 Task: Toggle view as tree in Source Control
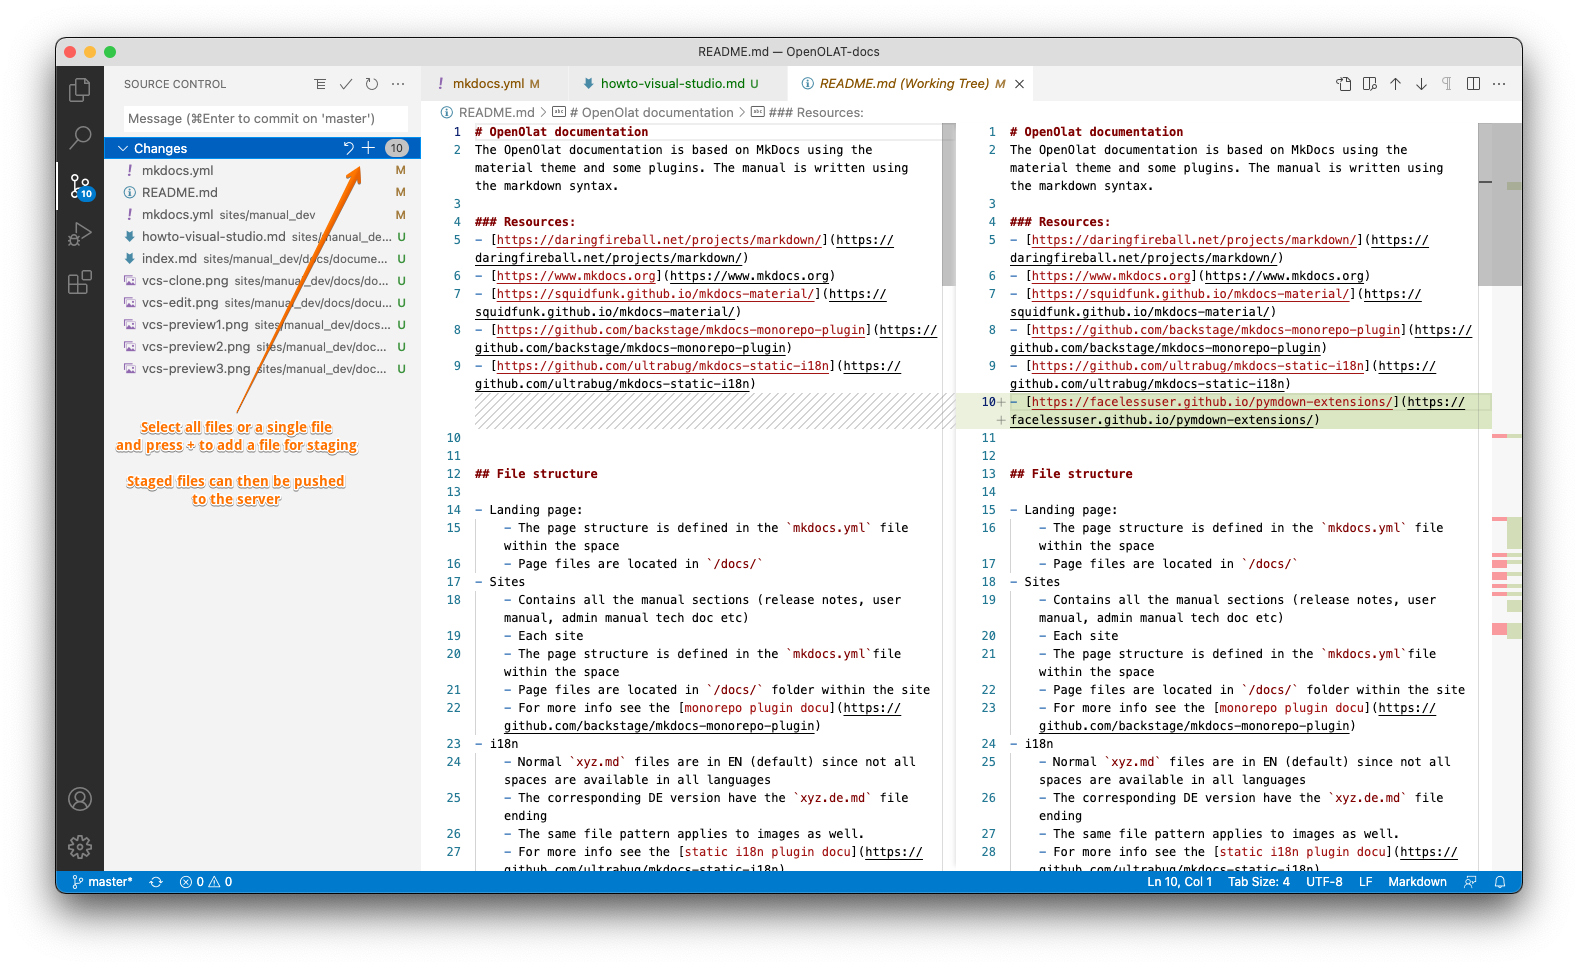tap(320, 84)
